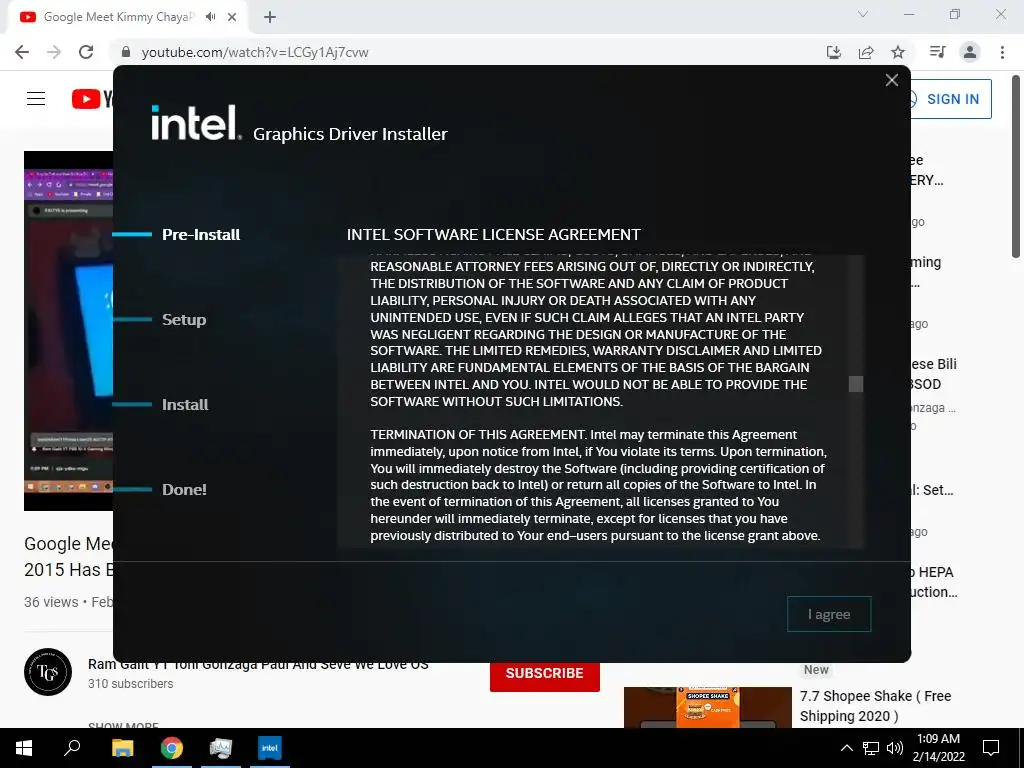Screen dimensions: 1024x768
Task: Open the 7.7 Shopee Shake video thumbnail
Action: pyautogui.click(x=707, y=707)
